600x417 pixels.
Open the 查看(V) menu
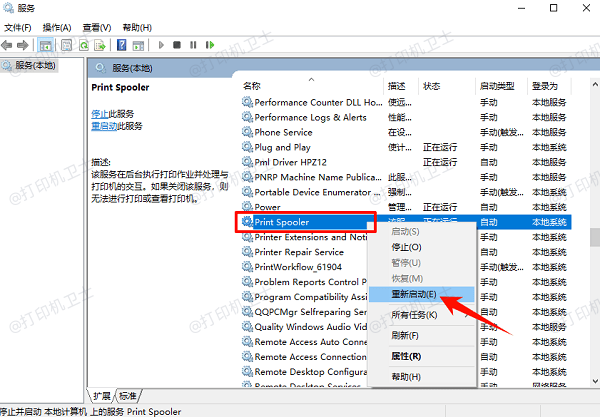click(x=97, y=27)
